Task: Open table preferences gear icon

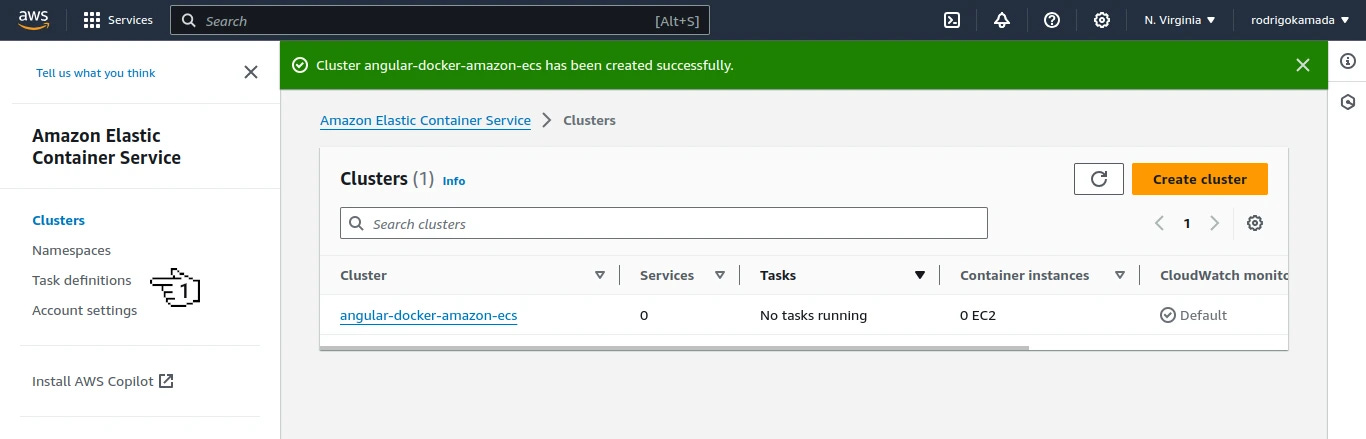Action: coord(1255,223)
